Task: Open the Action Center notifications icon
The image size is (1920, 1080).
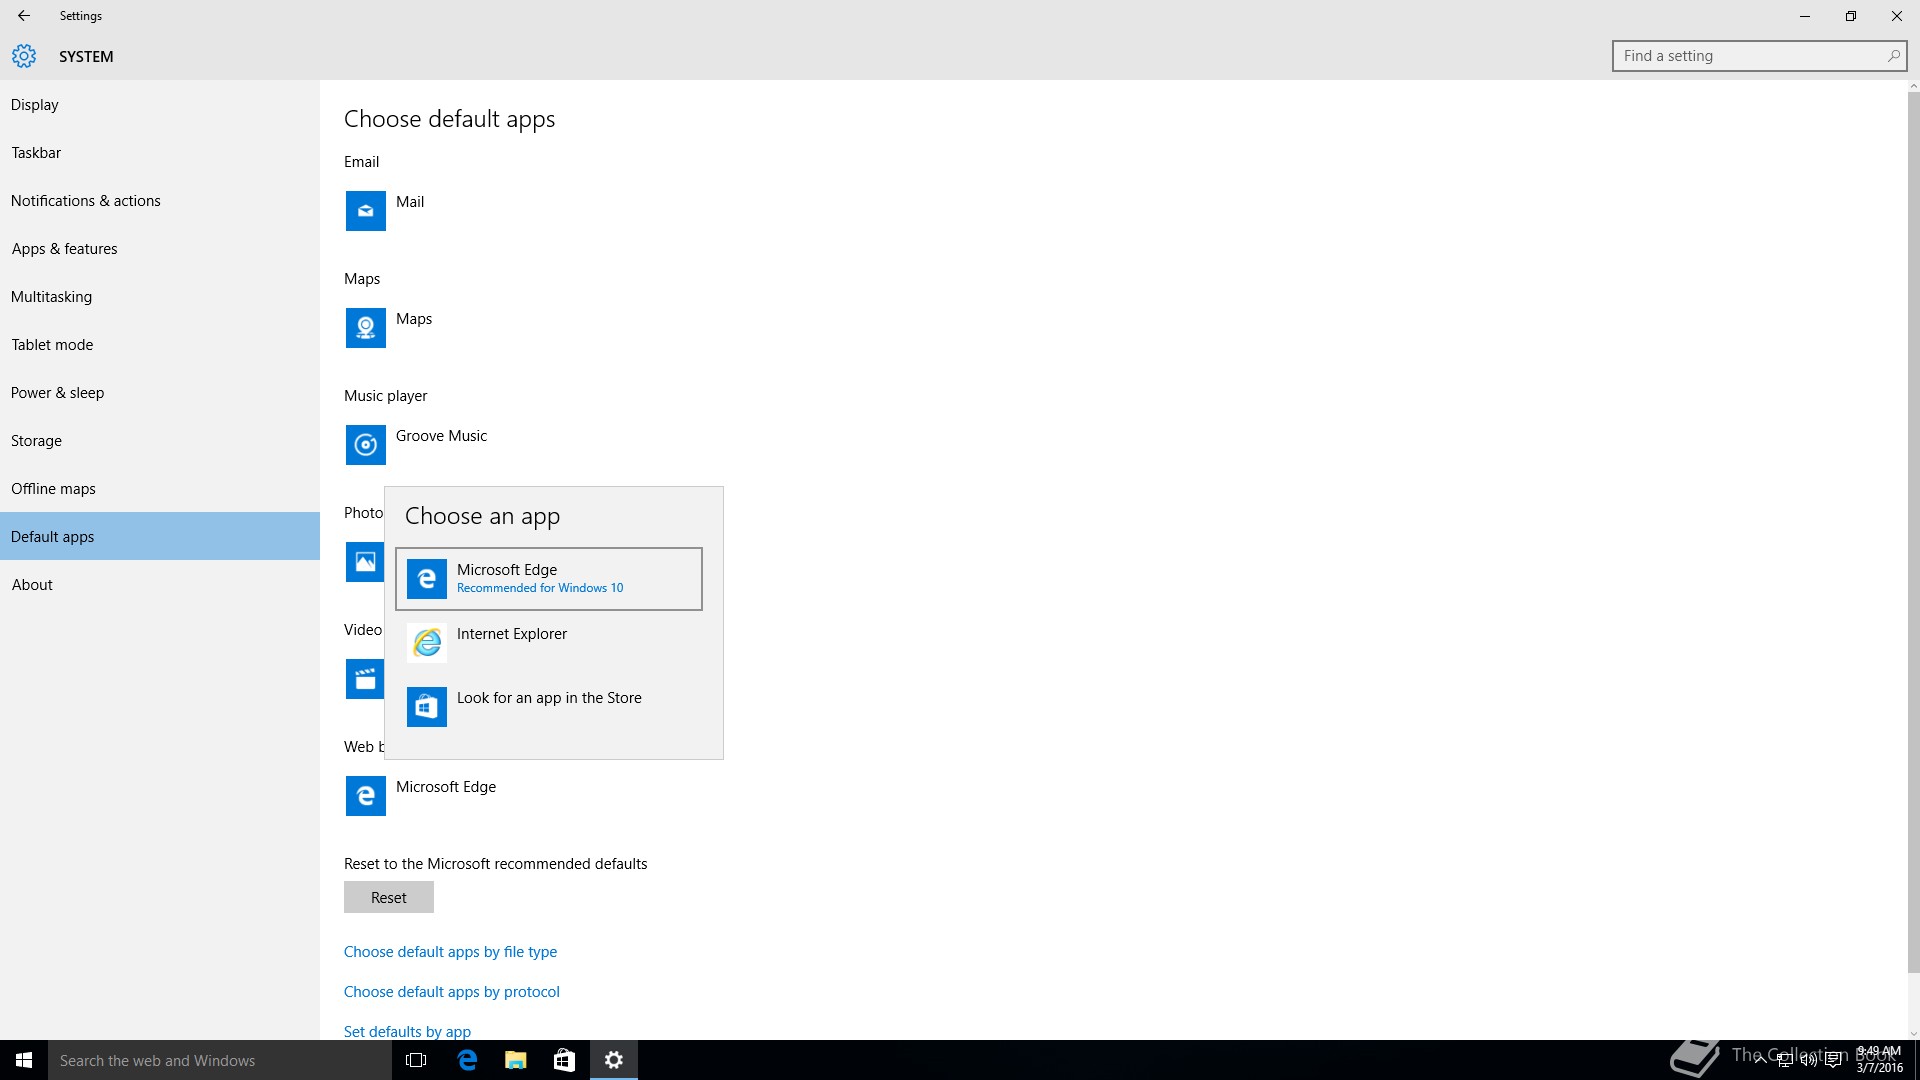Action: click(x=1834, y=1060)
